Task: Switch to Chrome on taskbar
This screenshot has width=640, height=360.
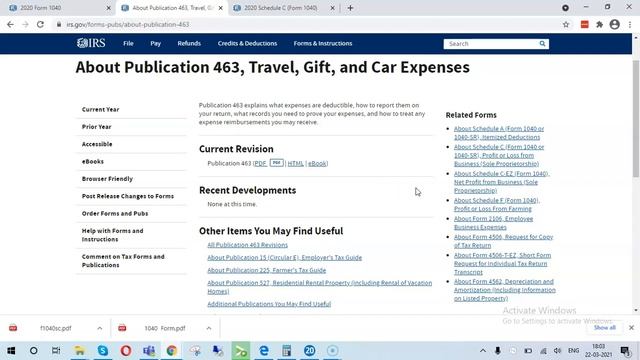Action: coord(172,351)
